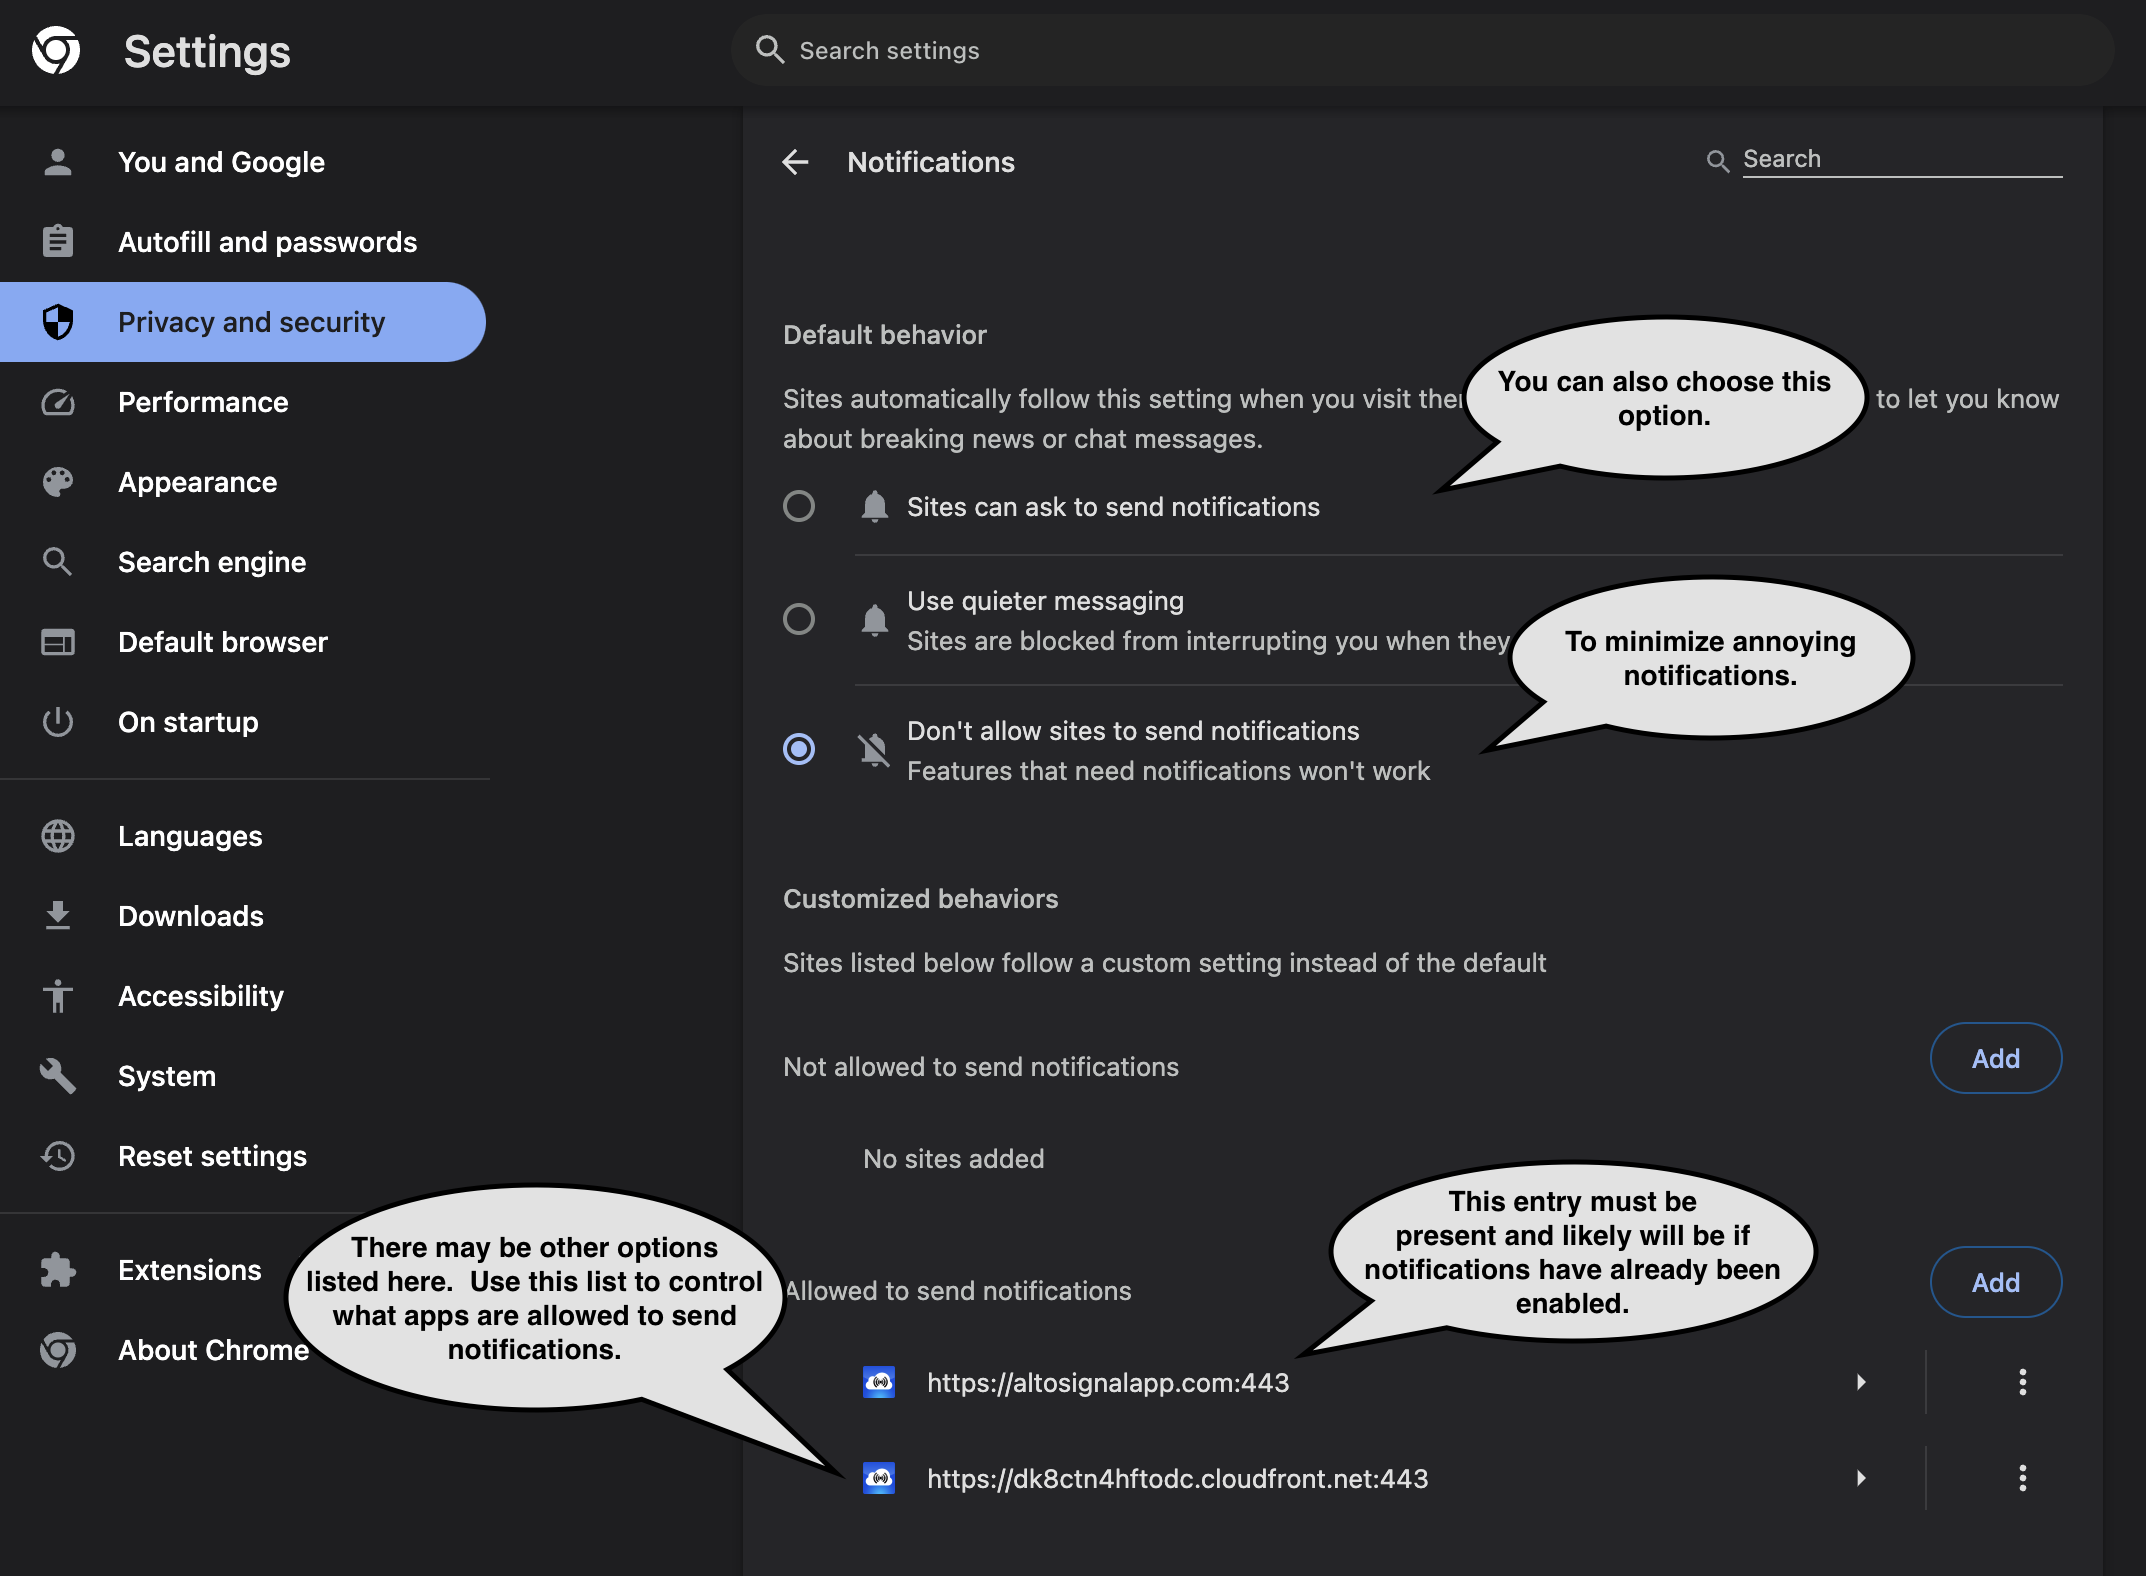Click Add for Not allowed to send notifications

pos(1995,1058)
